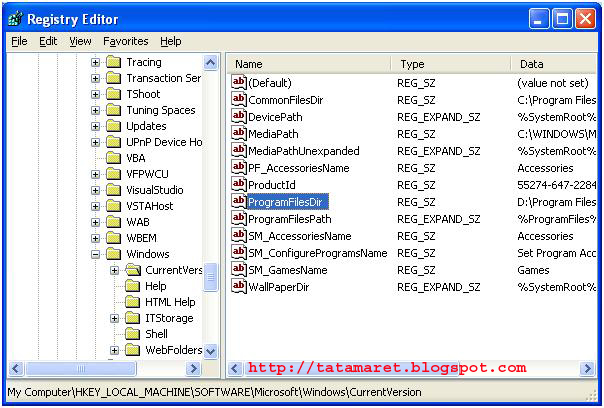The image size is (604, 408).
Task: Select the ProgramFilesPath value name
Action: (x=290, y=219)
